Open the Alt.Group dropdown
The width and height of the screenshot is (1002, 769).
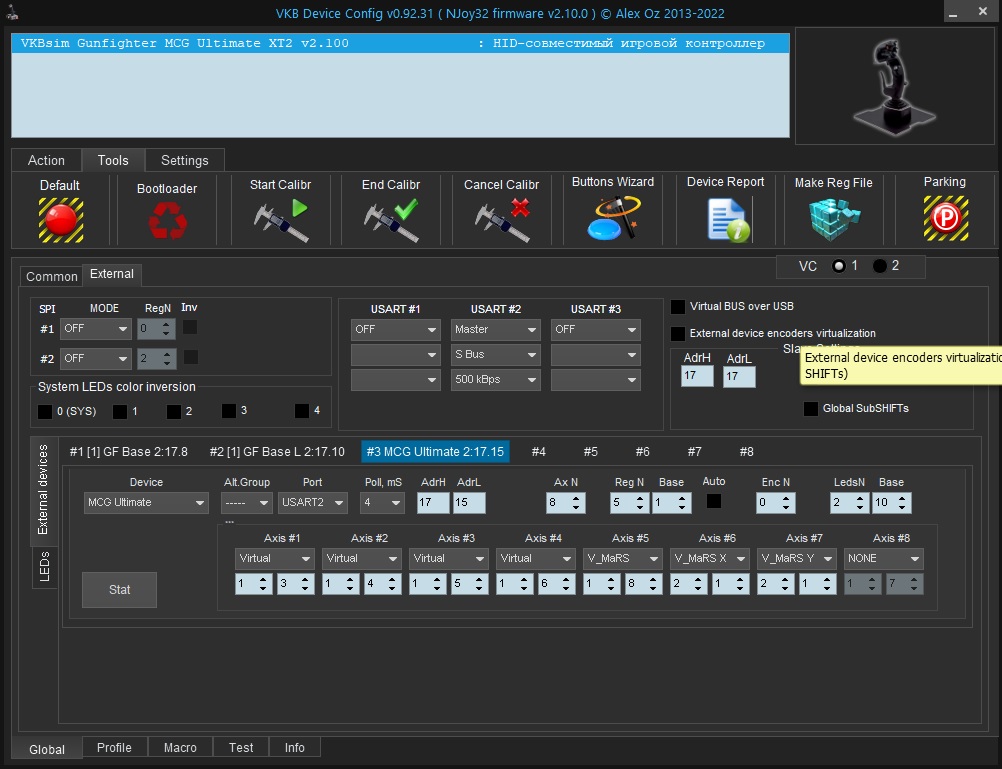247,502
